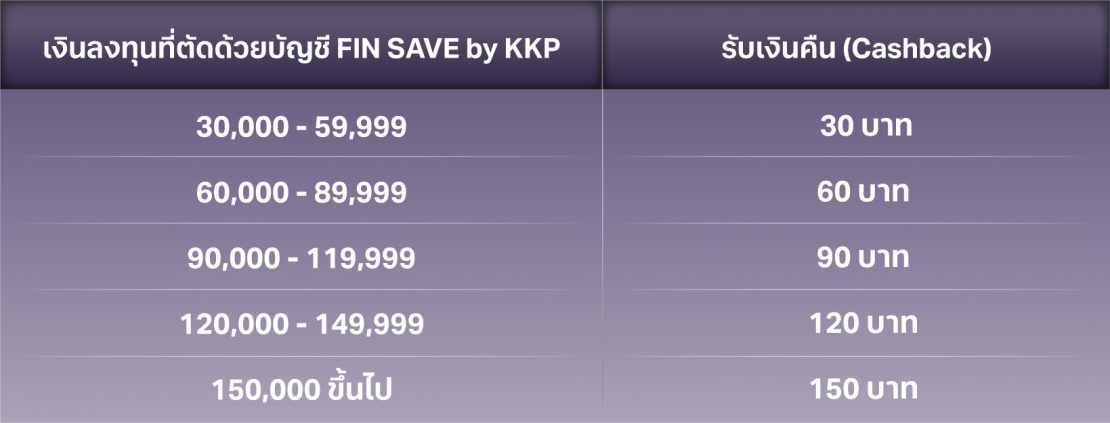Click the "รับเงินคืน" header text

click(776, 49)
